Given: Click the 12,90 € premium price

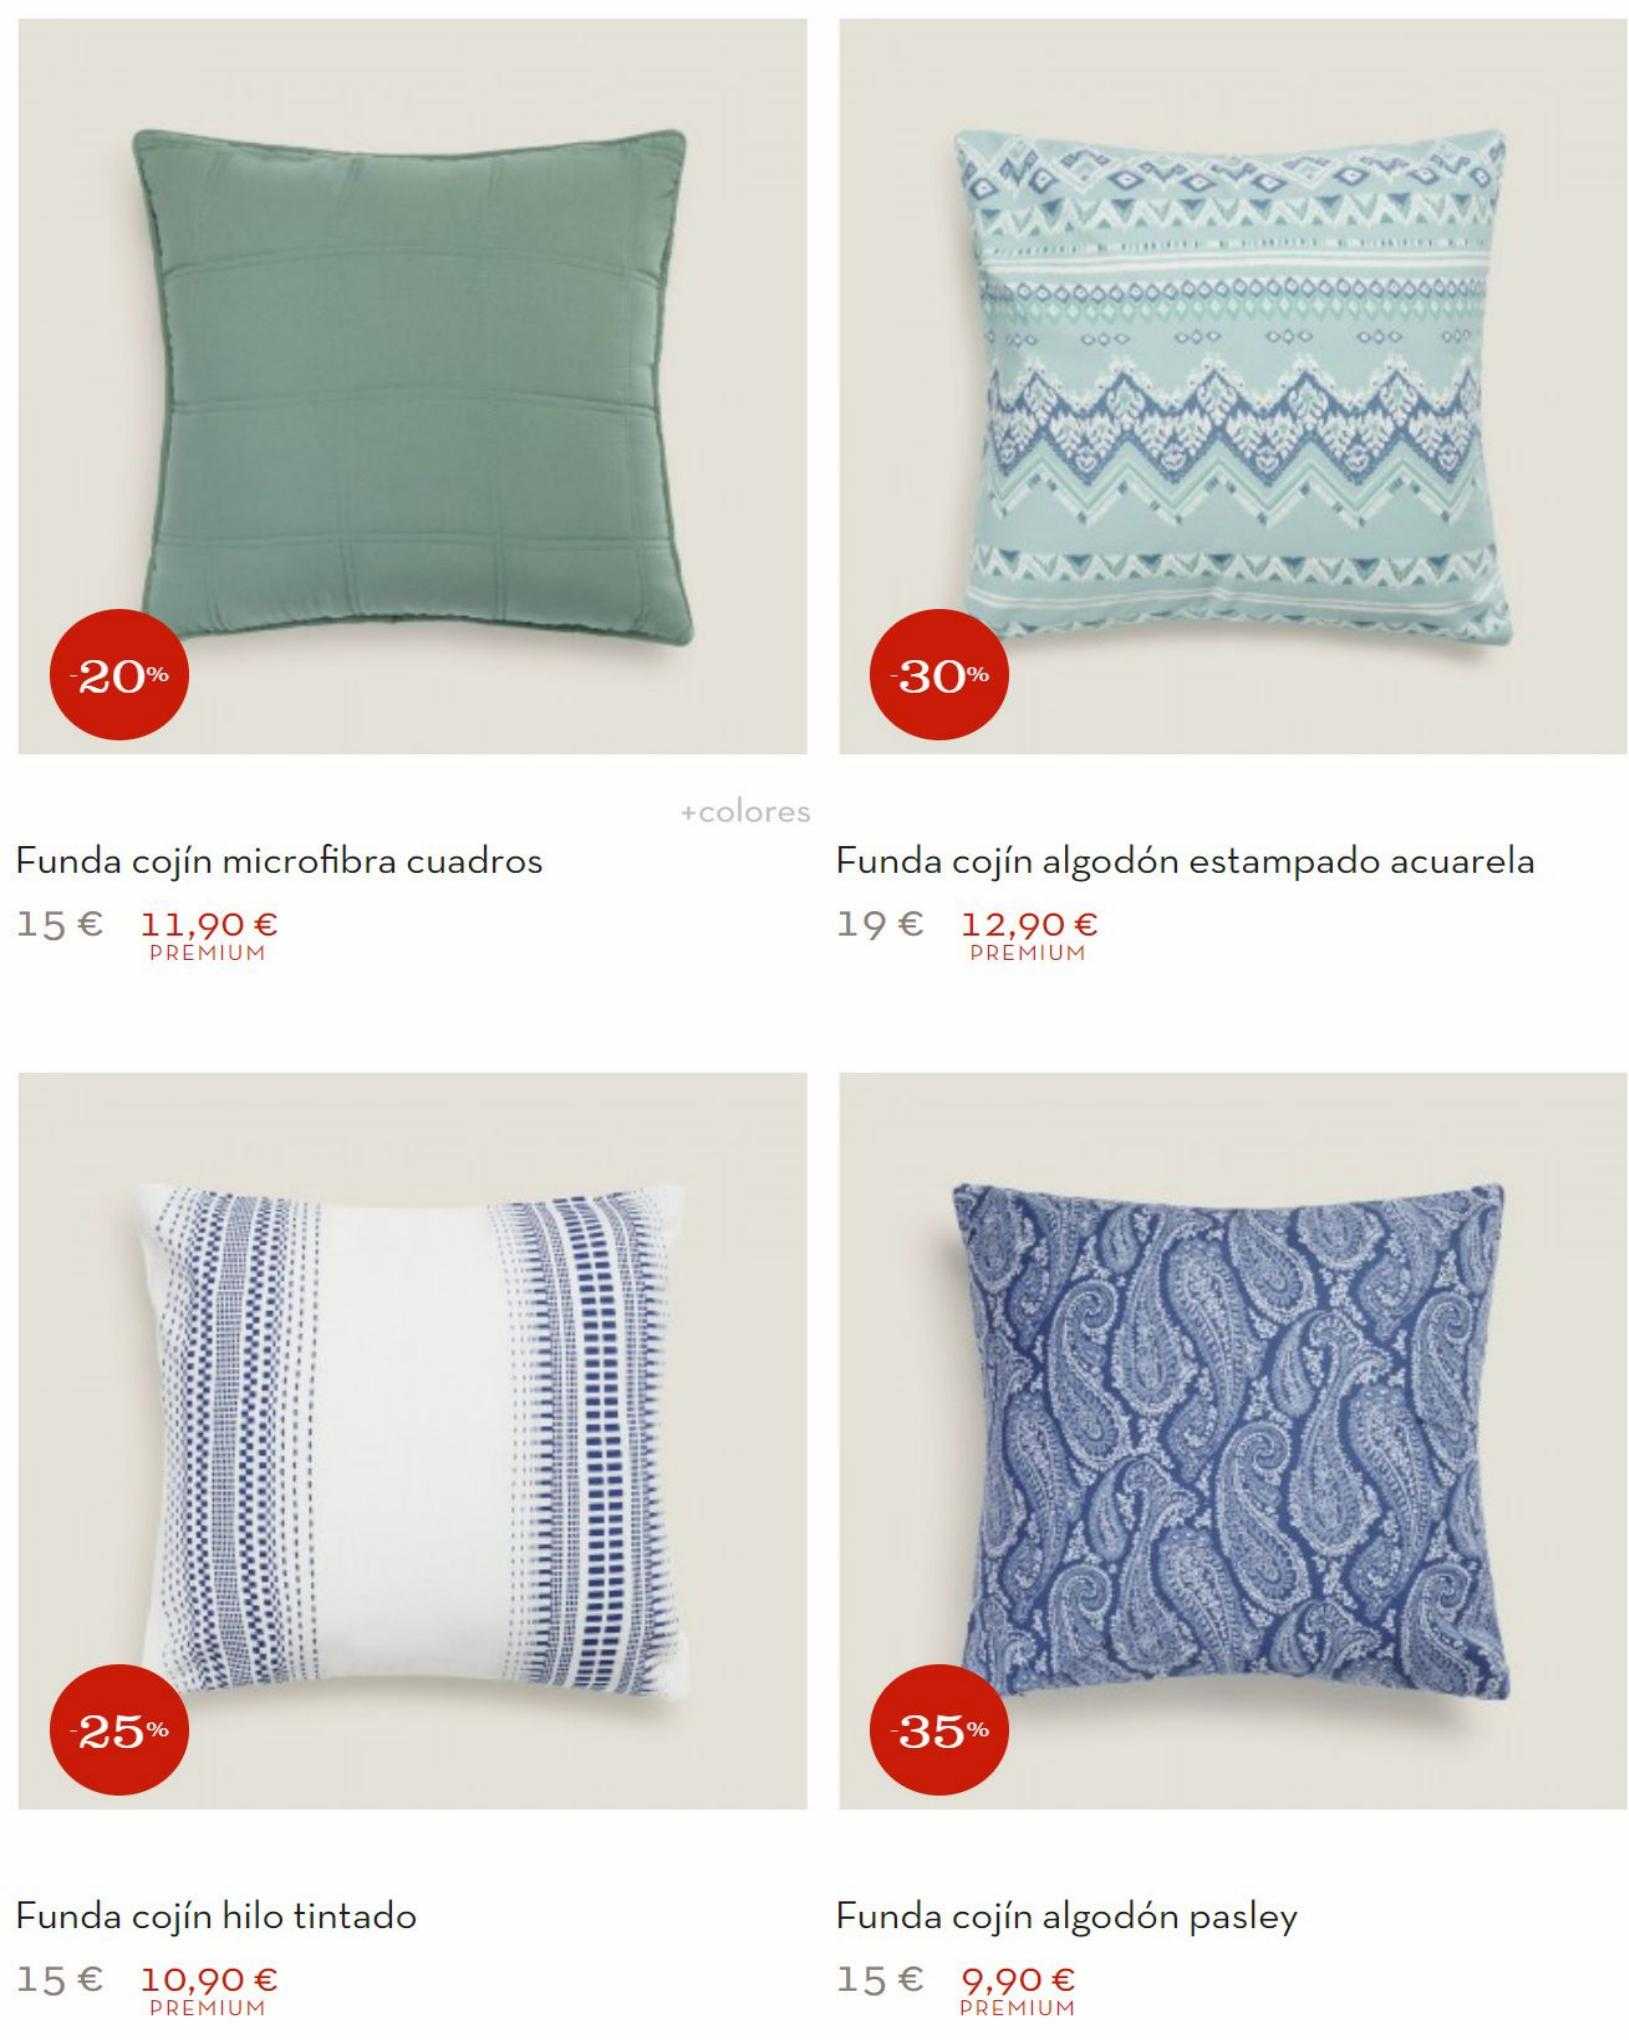Looking at the screenshot, I should point(1029,924).
